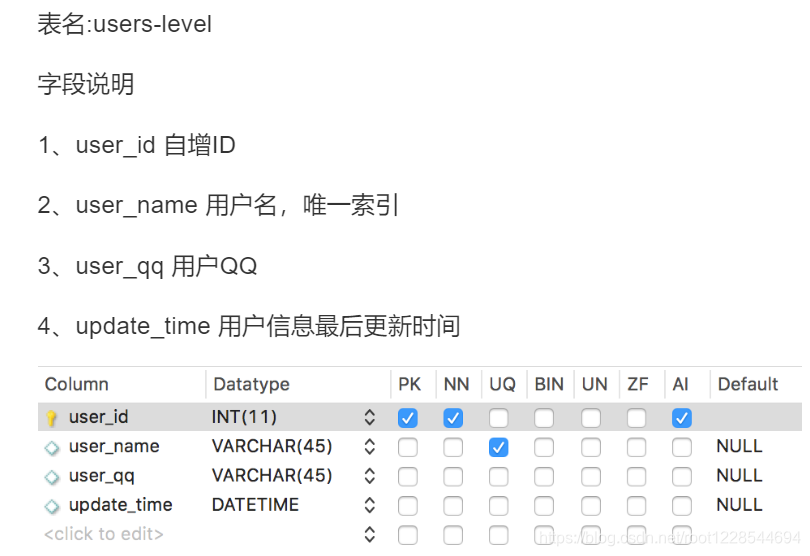Uncheck UQ for the user_name column

[499, 447]
